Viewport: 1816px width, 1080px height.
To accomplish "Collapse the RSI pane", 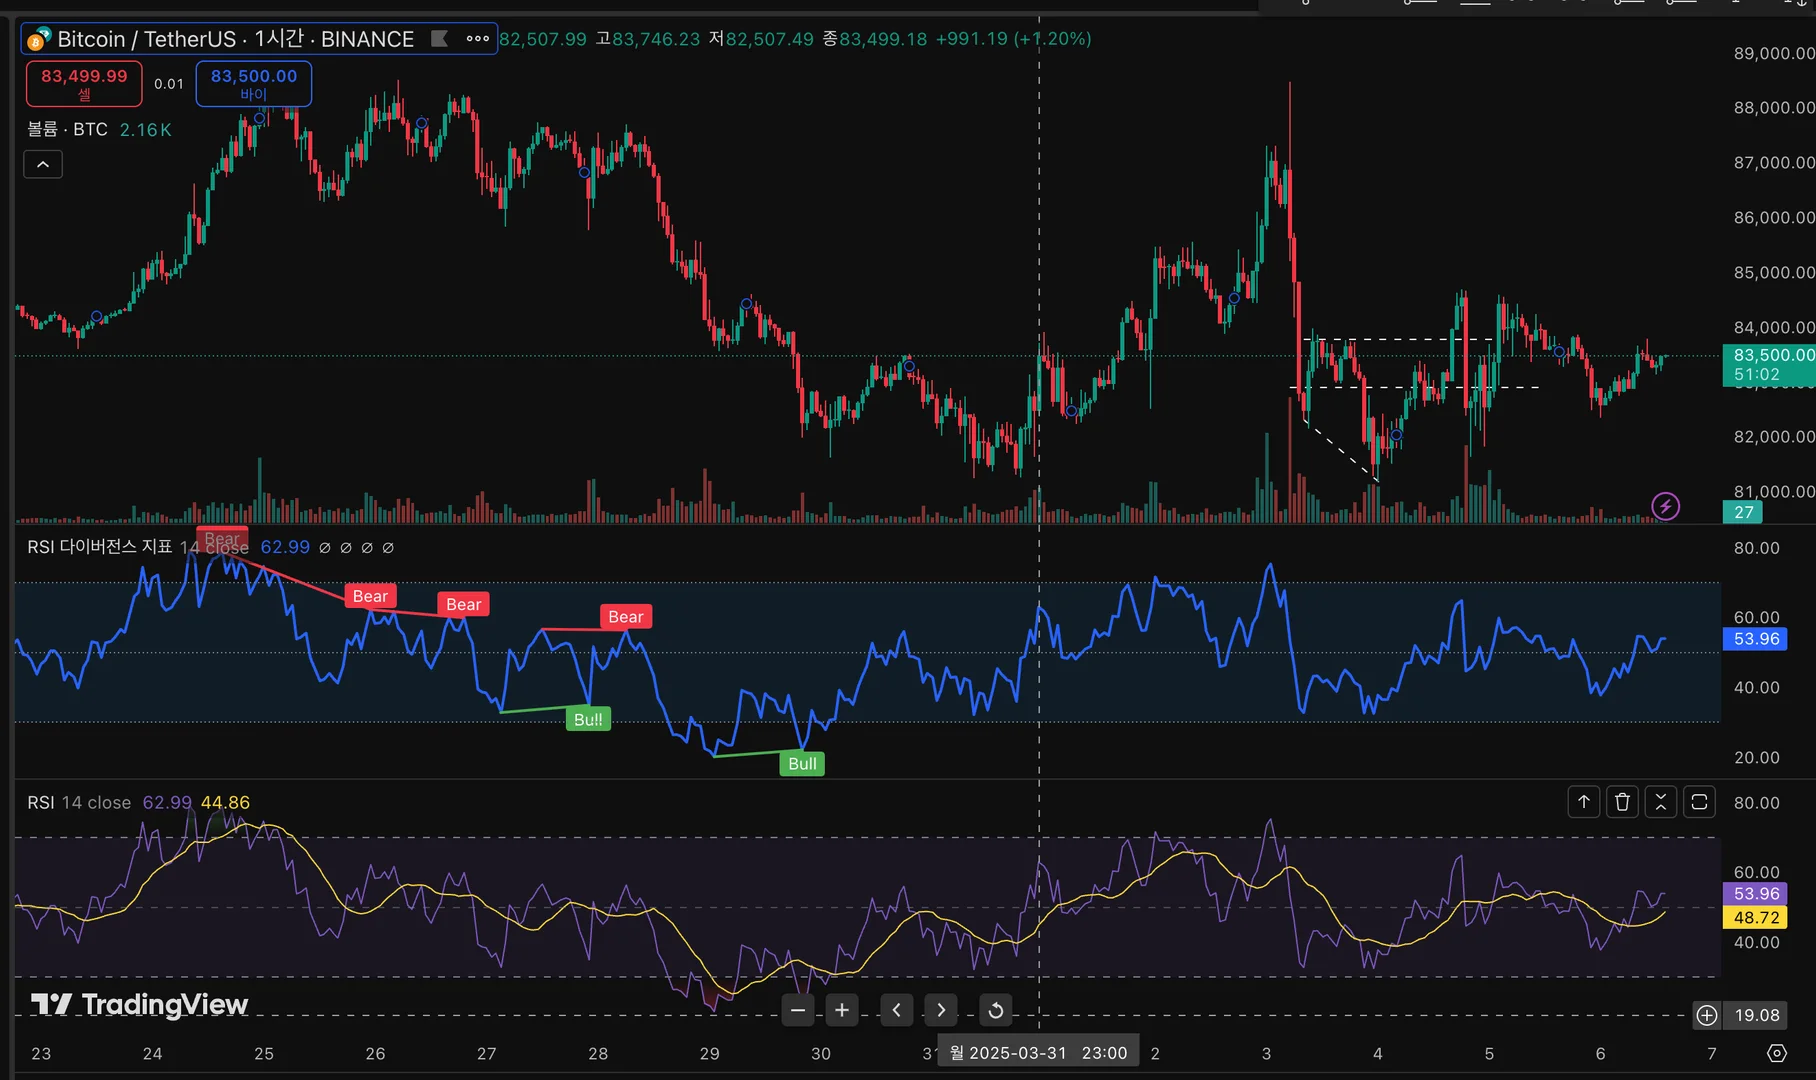I will (x=1661, y=802).
